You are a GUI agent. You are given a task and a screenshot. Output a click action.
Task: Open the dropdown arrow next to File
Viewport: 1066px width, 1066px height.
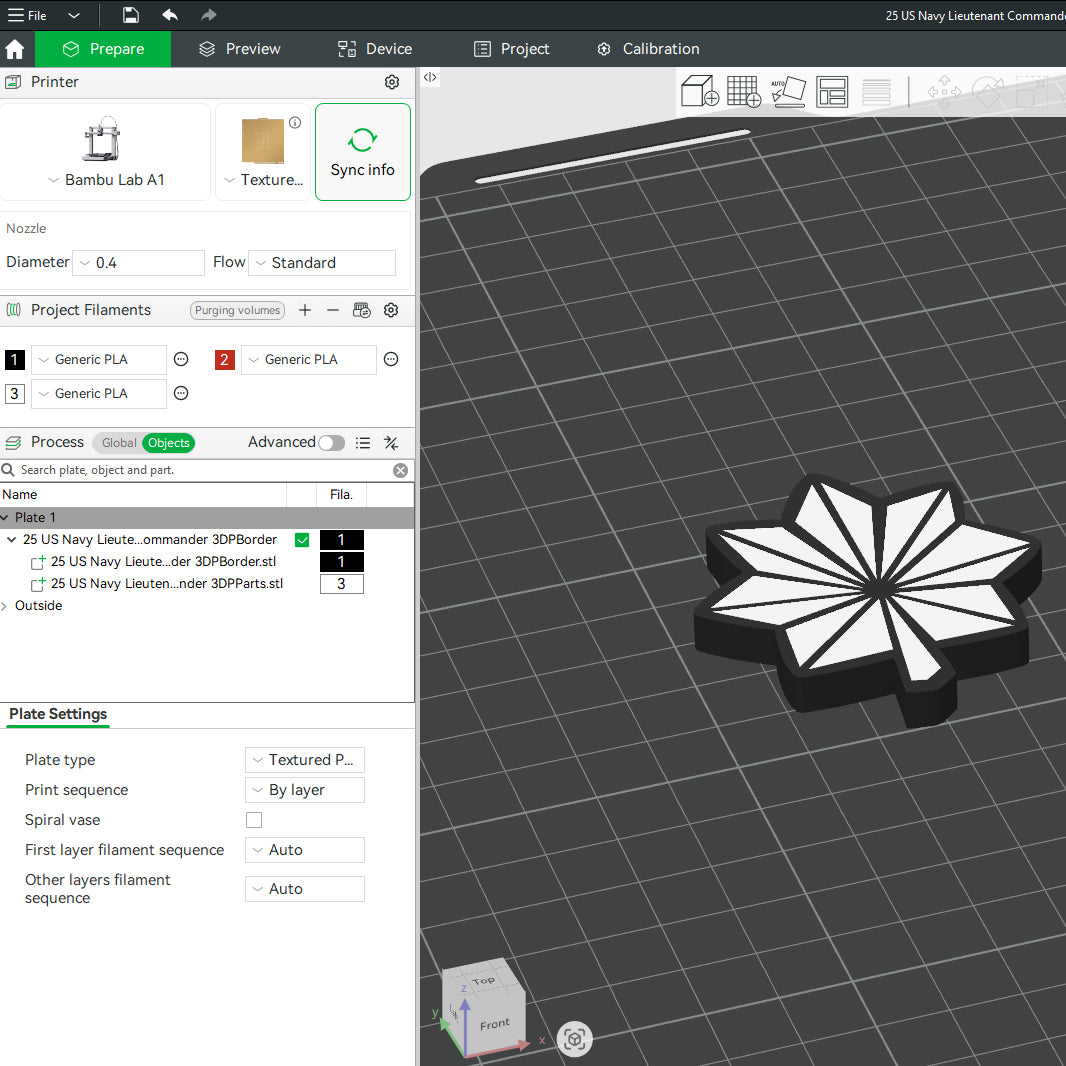74,15
